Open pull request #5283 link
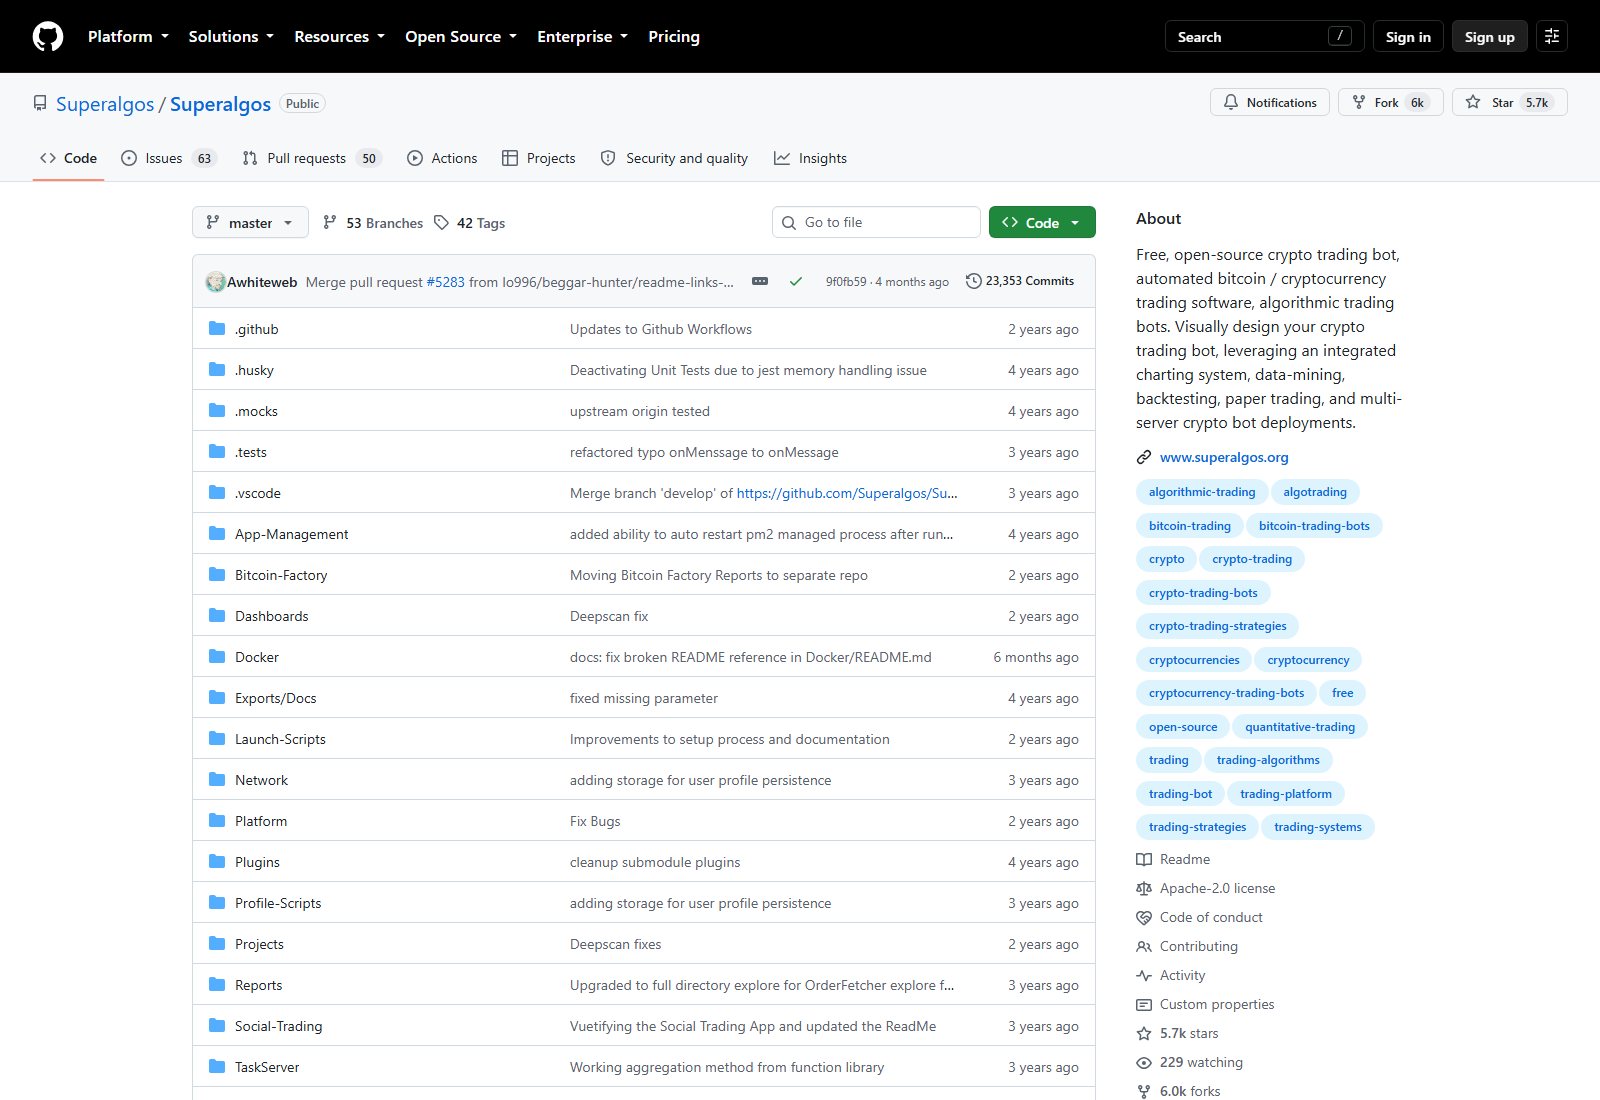Image resolution: width=1600 pixels, height=1100 pixels. [446, 282]
